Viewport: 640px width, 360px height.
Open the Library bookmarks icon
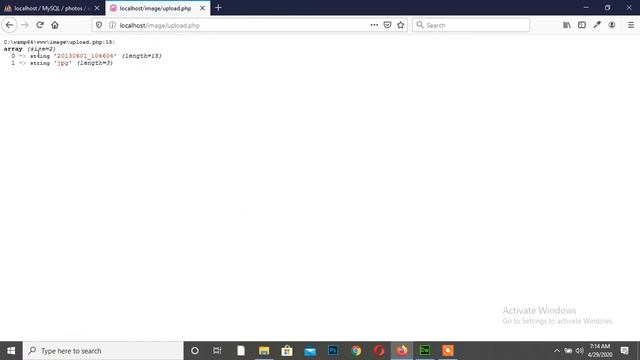[567, 25]
